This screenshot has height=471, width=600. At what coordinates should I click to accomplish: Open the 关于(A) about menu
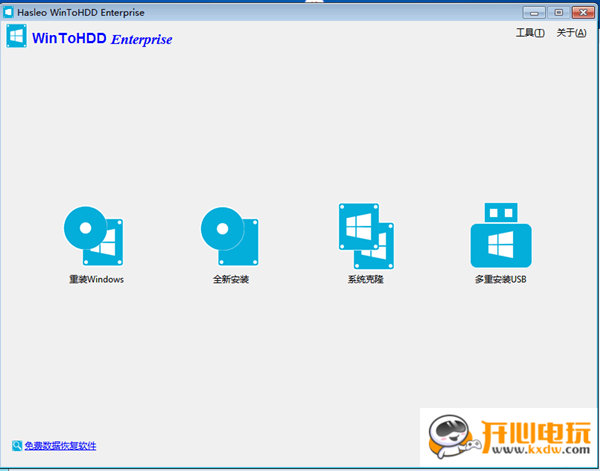[x=571, y=33]
